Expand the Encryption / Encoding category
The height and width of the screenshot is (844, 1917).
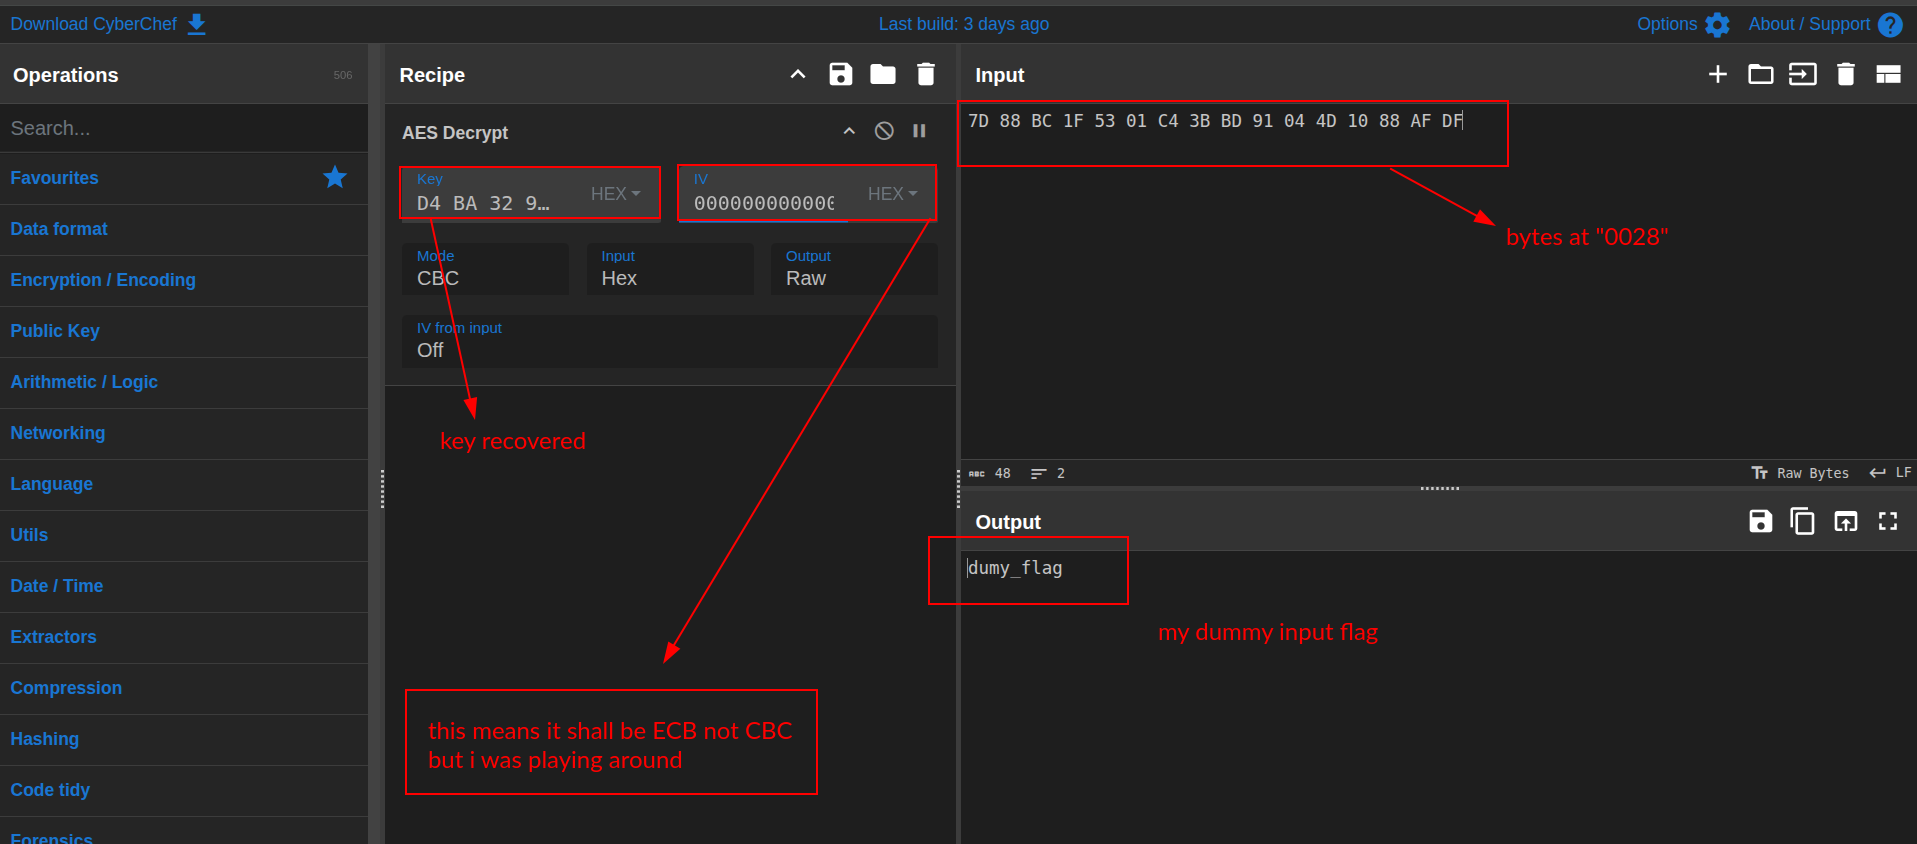[x=184, y=280]
